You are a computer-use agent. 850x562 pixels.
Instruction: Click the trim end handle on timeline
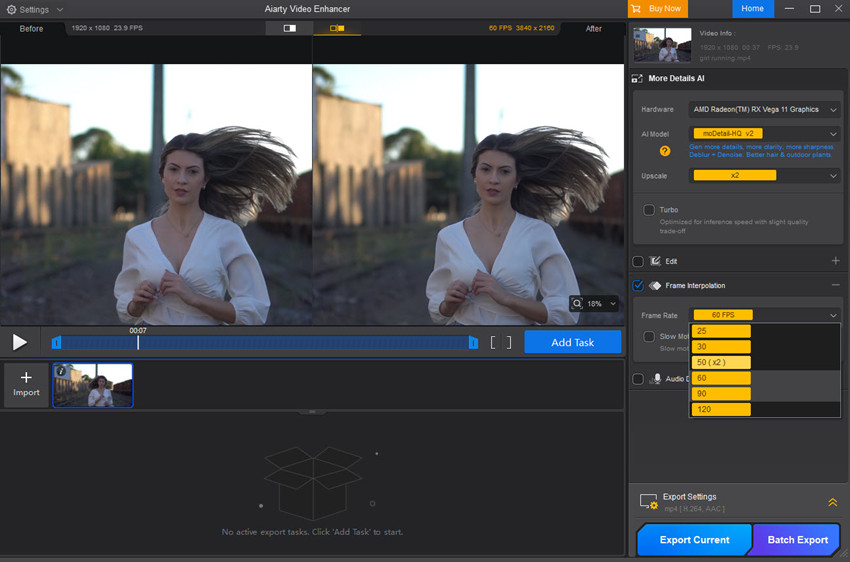click(x=473, y=343)
